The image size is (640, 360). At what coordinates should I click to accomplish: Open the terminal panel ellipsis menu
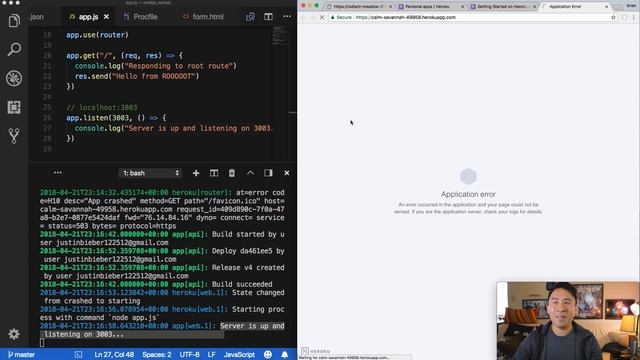pyautogui.click(x=58, y=173)
